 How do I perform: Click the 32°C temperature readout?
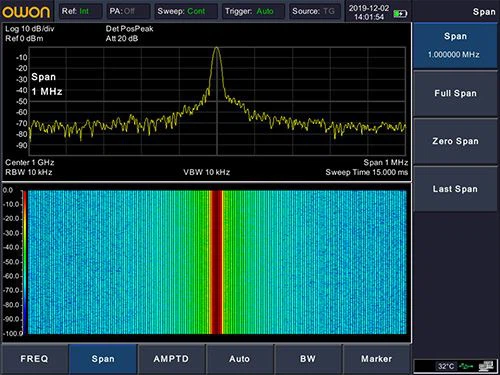tap(446, 366)
